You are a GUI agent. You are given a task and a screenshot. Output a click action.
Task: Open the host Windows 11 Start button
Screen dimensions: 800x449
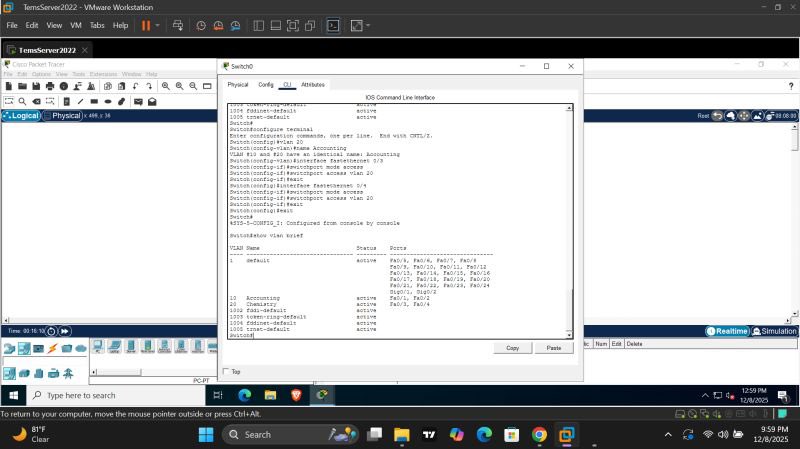point(206,435)
